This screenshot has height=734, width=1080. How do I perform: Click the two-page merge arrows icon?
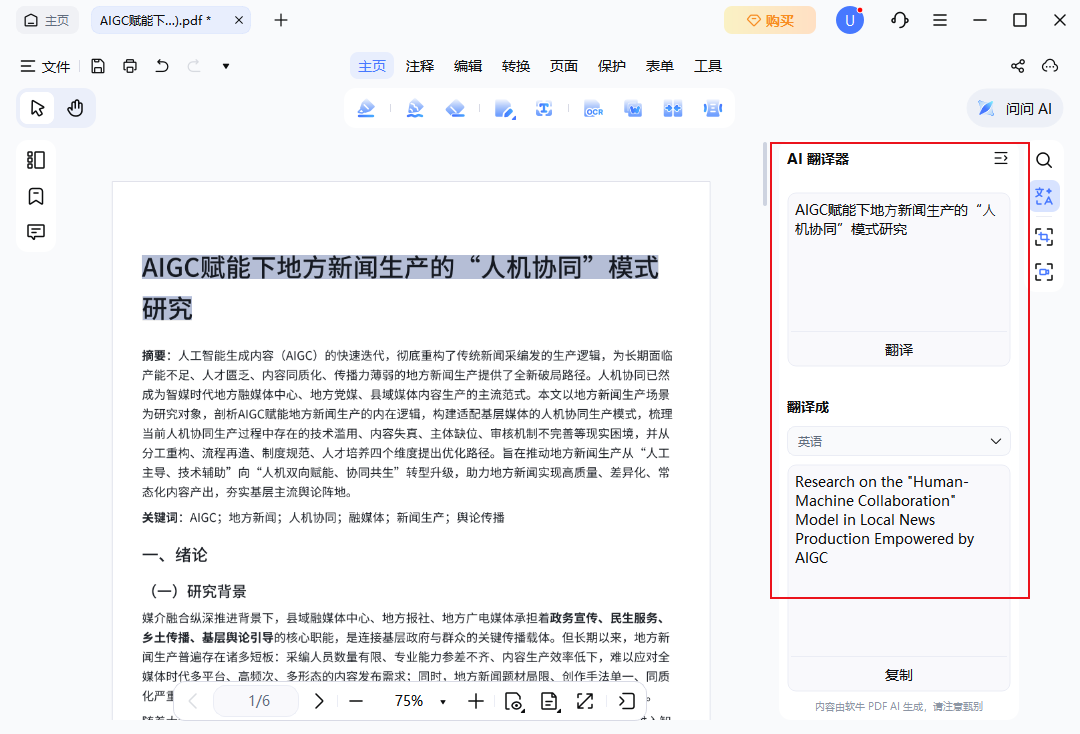click(673, 109)
